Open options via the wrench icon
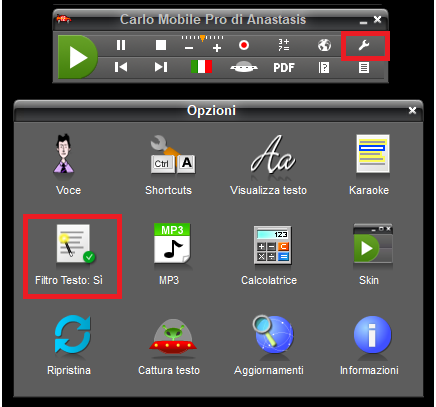Screen dimensions: 436x407 (364, 45)
